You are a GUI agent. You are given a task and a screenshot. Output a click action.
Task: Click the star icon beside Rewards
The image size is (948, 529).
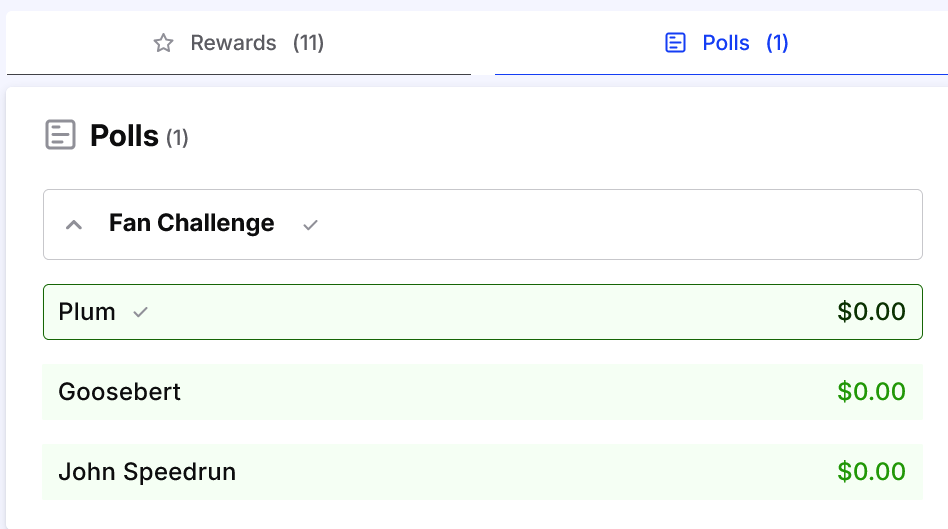coord(163,43)
